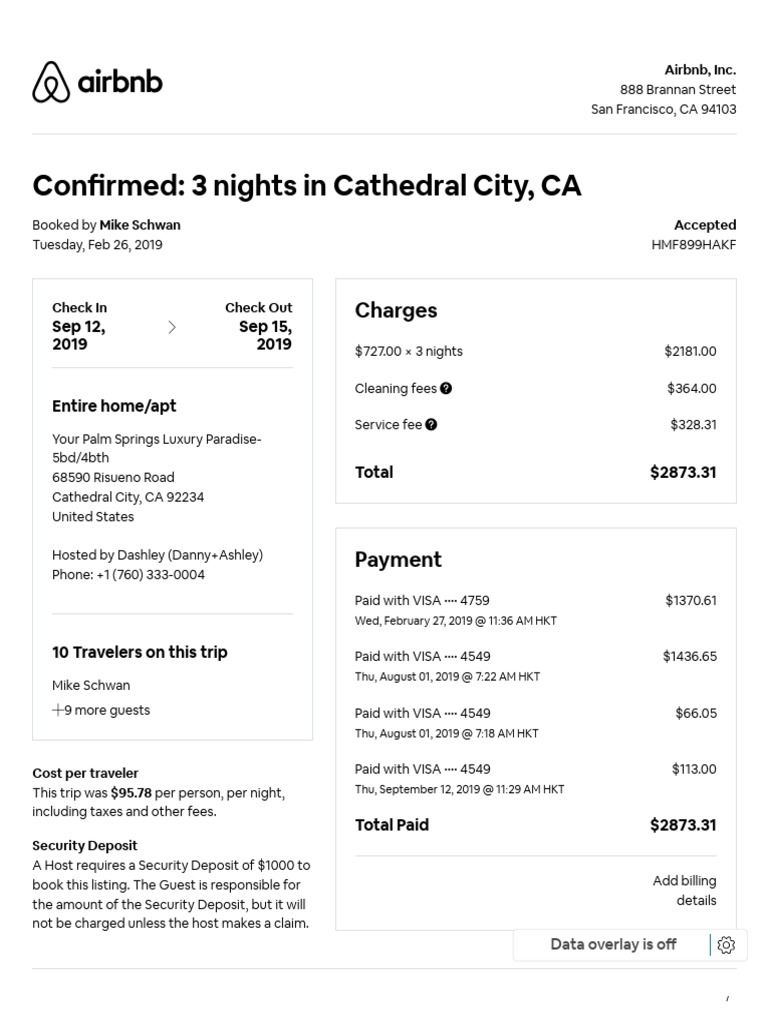768x1024 pixels.
Task: Click the Charges section heading
Action: click(396, 311)
